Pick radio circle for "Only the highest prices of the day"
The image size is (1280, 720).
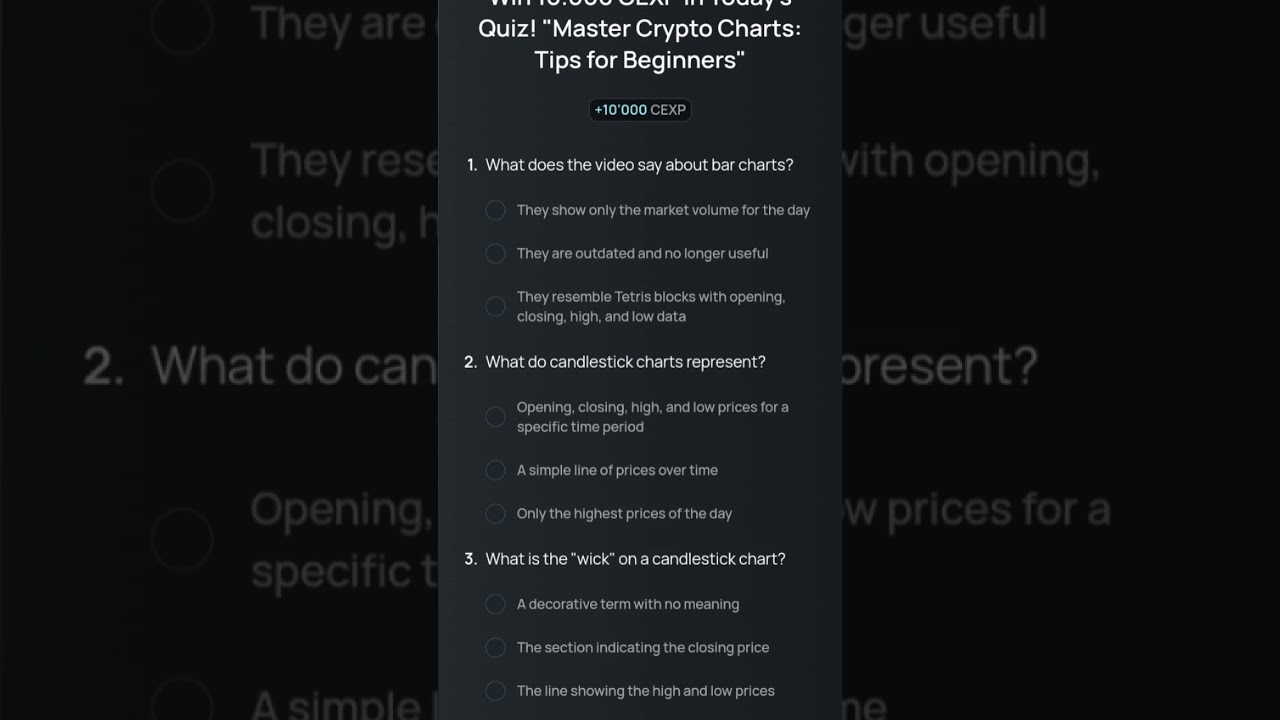pos(495,514)
